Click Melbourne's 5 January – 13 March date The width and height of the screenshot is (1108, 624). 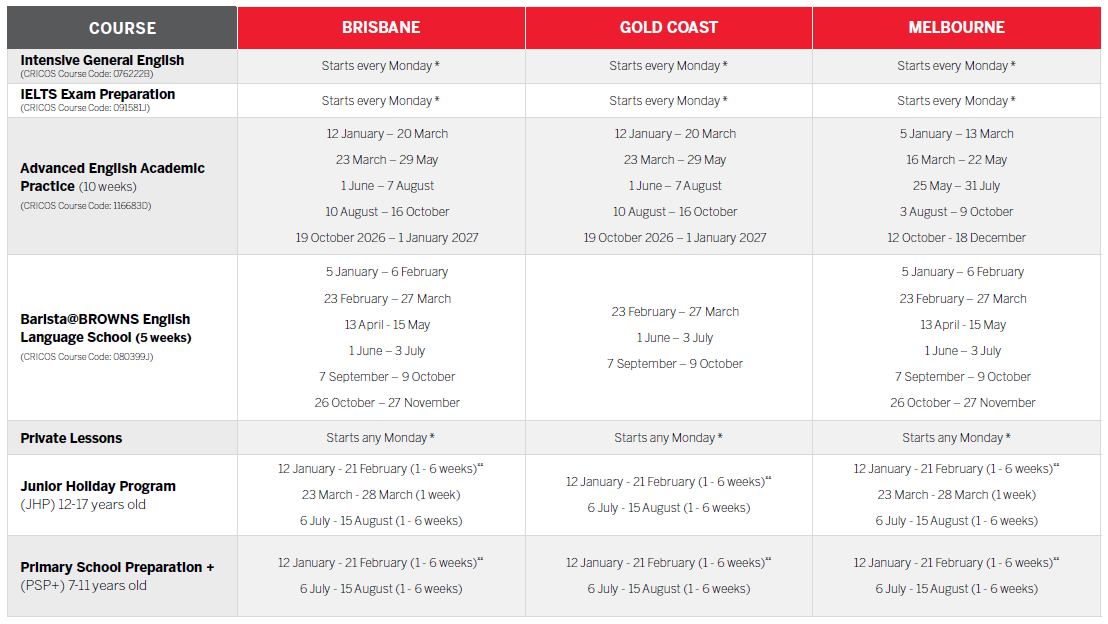point(956,134)
